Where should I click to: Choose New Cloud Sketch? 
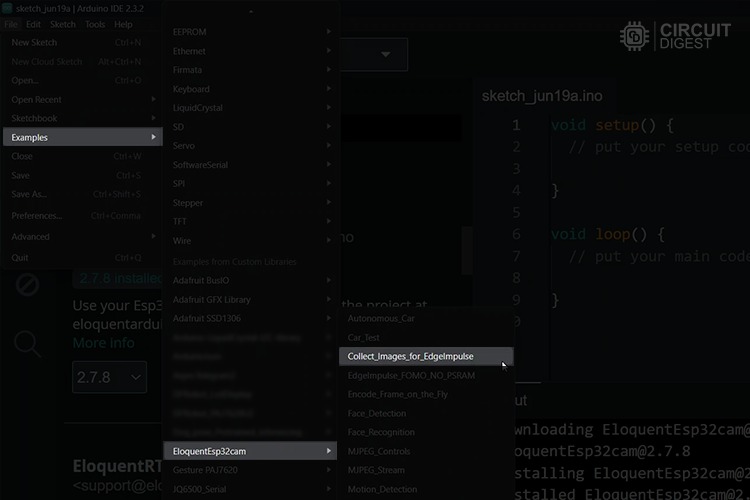pos(82,62)
